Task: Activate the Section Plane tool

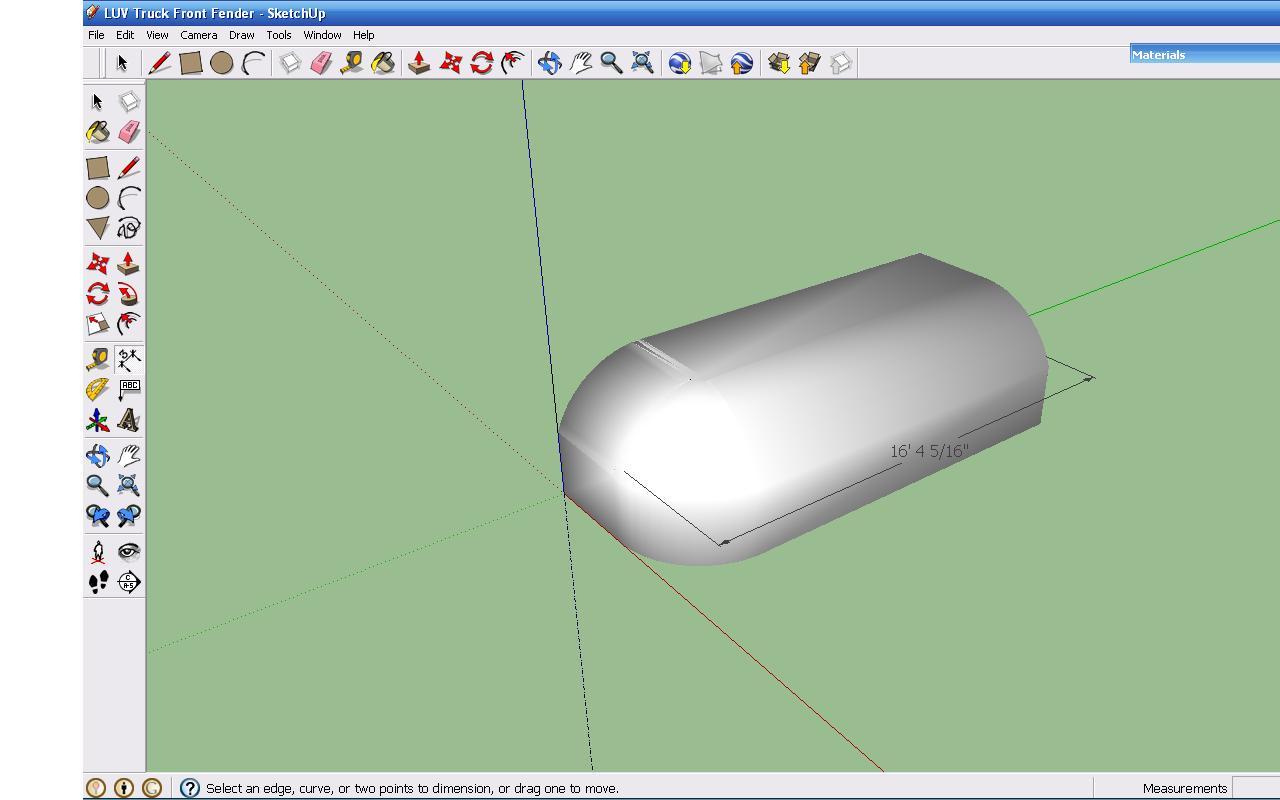Action: [x=129, y=582]
